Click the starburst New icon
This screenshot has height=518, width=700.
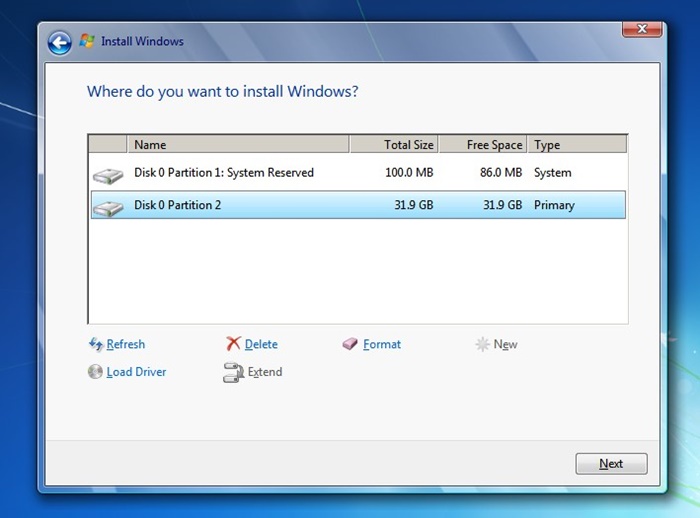482,344
